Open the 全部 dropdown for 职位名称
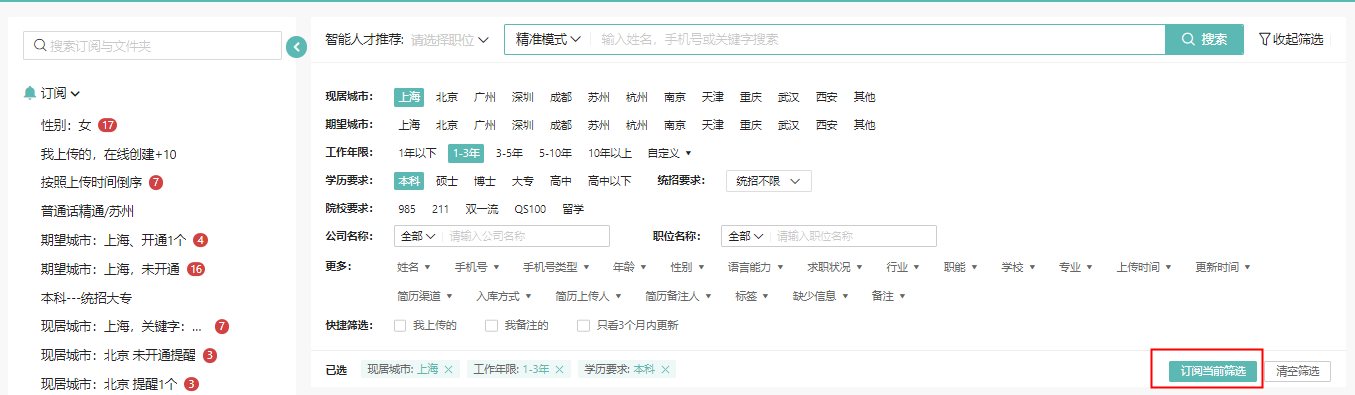The image size is (1355, 395). coord(746,236)
